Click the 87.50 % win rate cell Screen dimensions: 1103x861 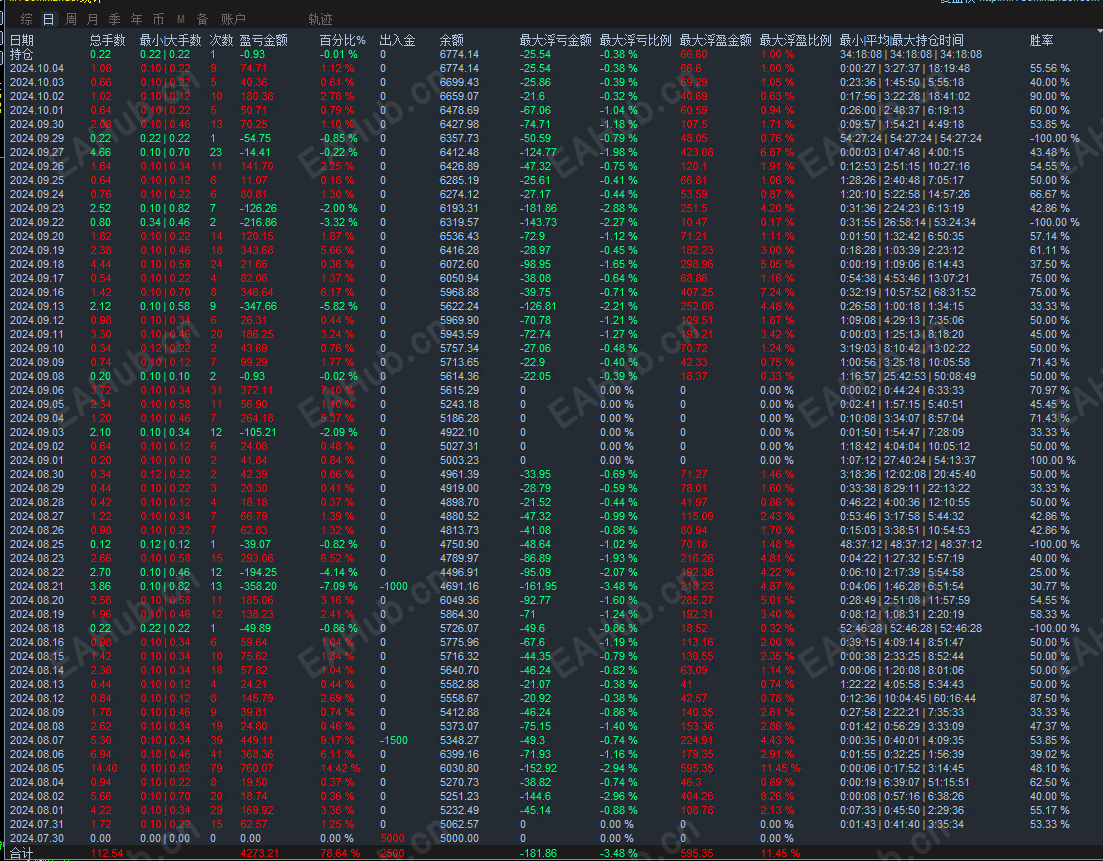tap(1050, 698)
